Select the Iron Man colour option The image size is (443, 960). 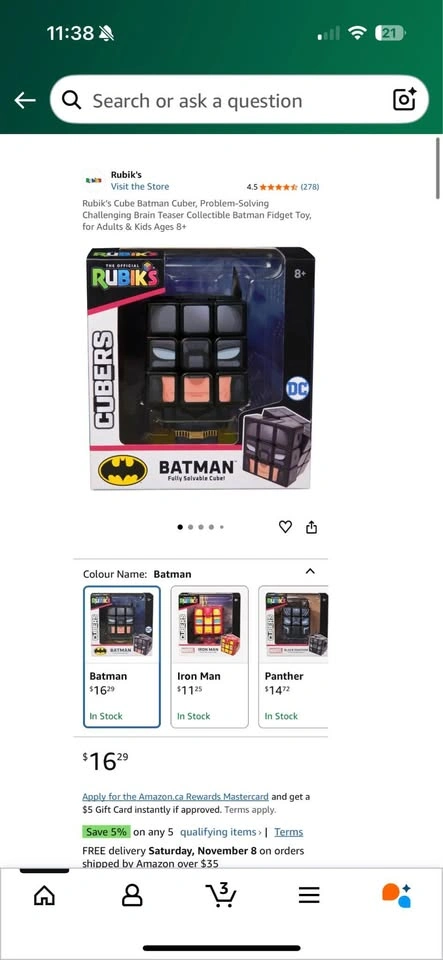pyautogui.click(x=209, y=656)
